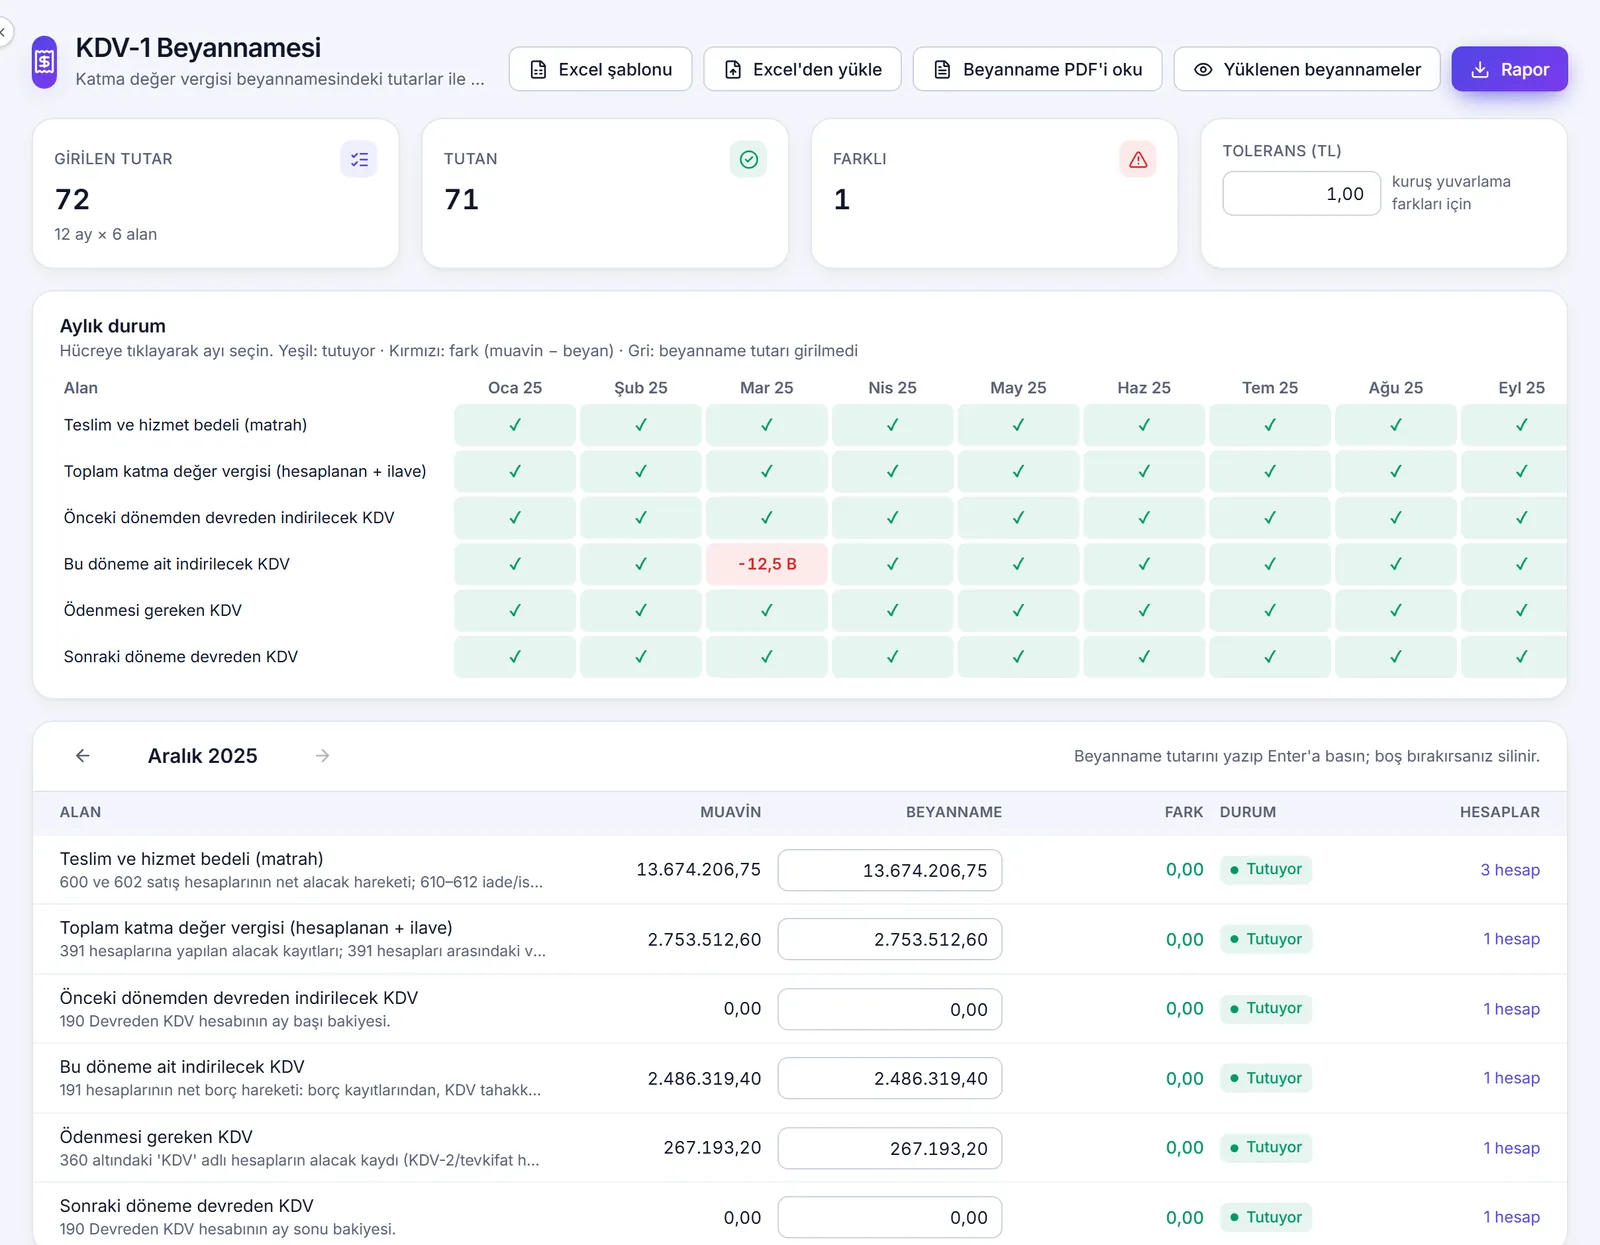Image resolution: width=1600 pixels, height=1245 pixels.
Task: Select Nis 25 Önceki dönemden devreden cell
Action: pyautogui.click(x=892, y=518)
